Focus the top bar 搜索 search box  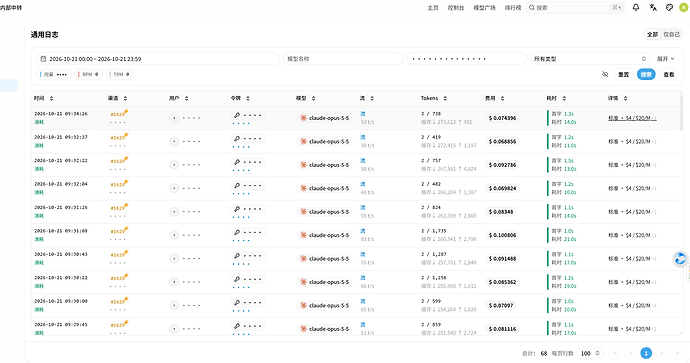tap(576, 7)
